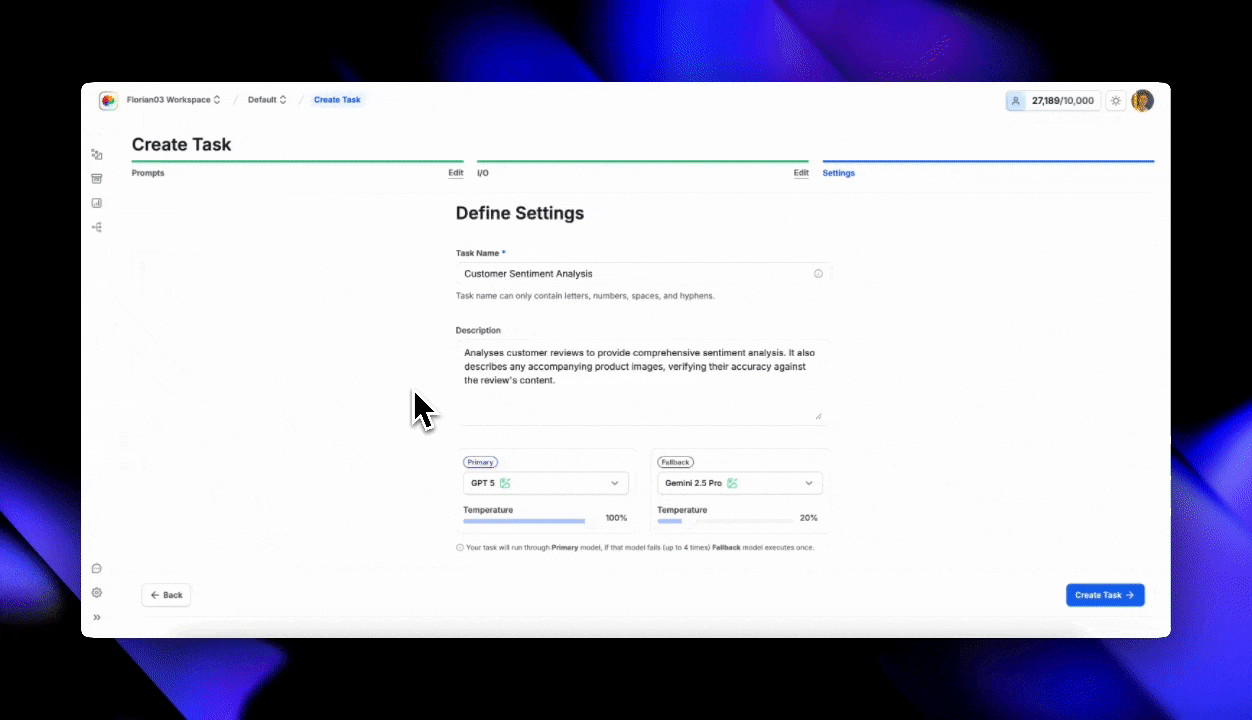Open the workflow tree sidebar icon
The width and height of the screenshot is (1252, 720).
pos(97,227)
